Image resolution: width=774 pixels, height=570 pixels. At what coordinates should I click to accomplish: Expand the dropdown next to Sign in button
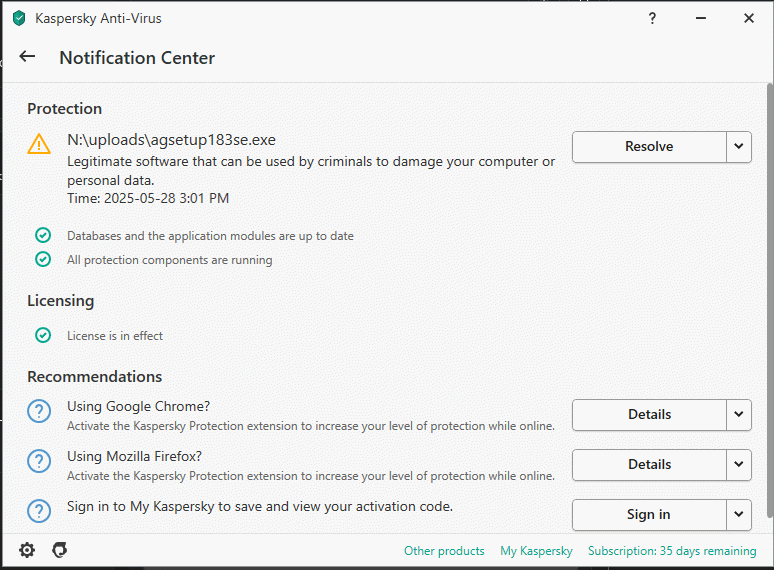(x=738, y=514)
